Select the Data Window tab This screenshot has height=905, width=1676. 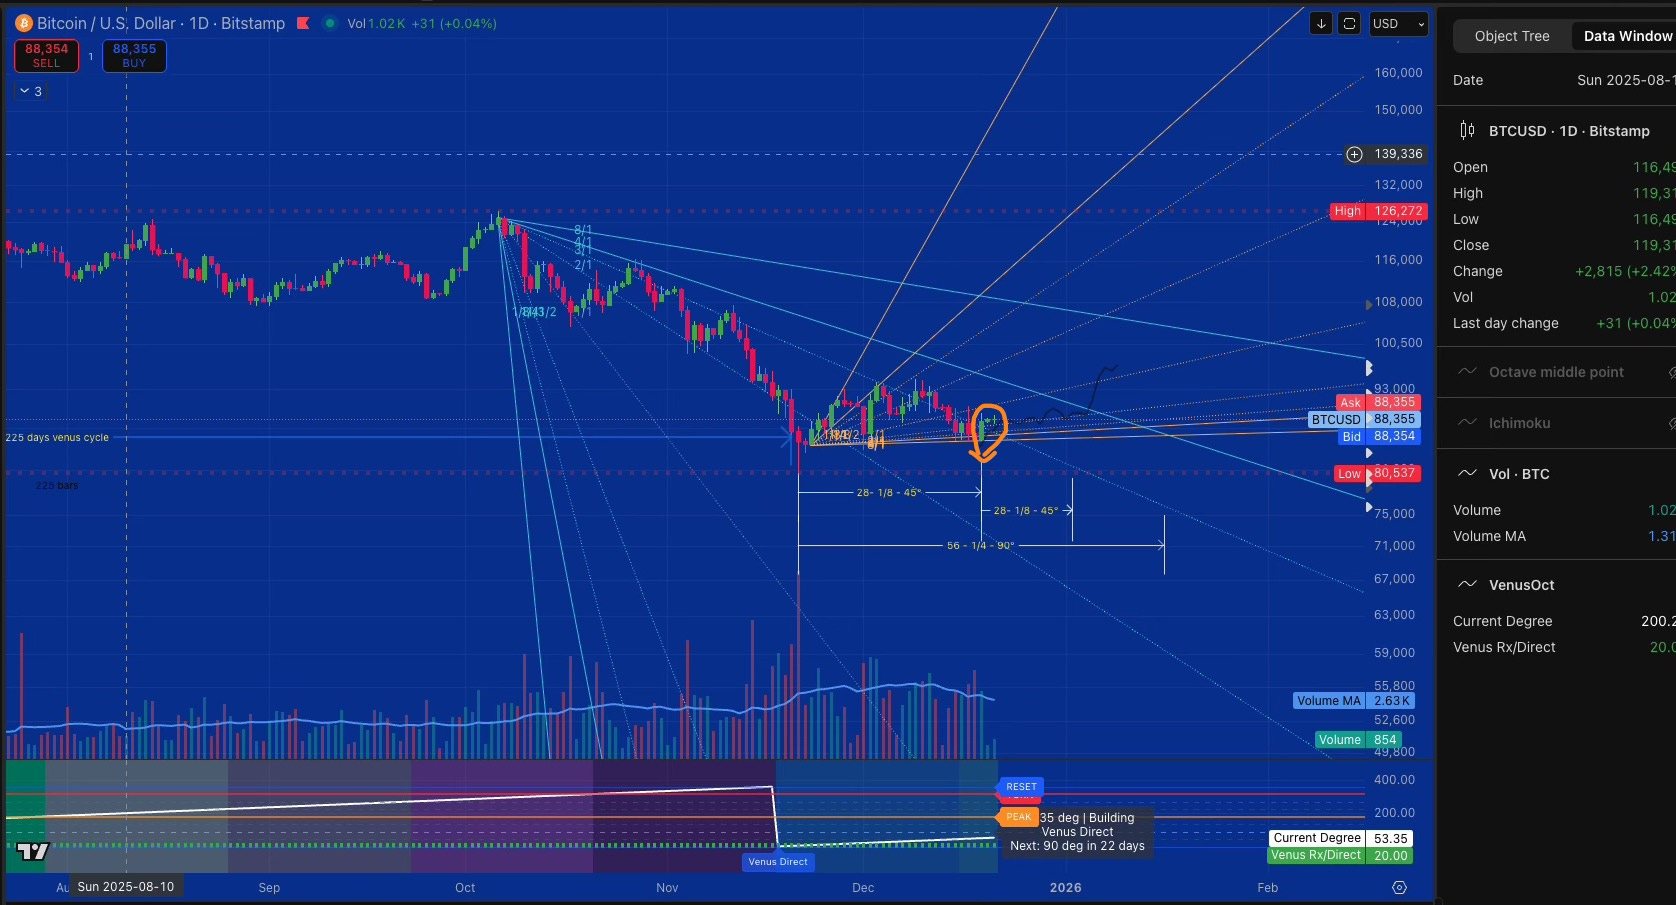[x=1626, y=36]
